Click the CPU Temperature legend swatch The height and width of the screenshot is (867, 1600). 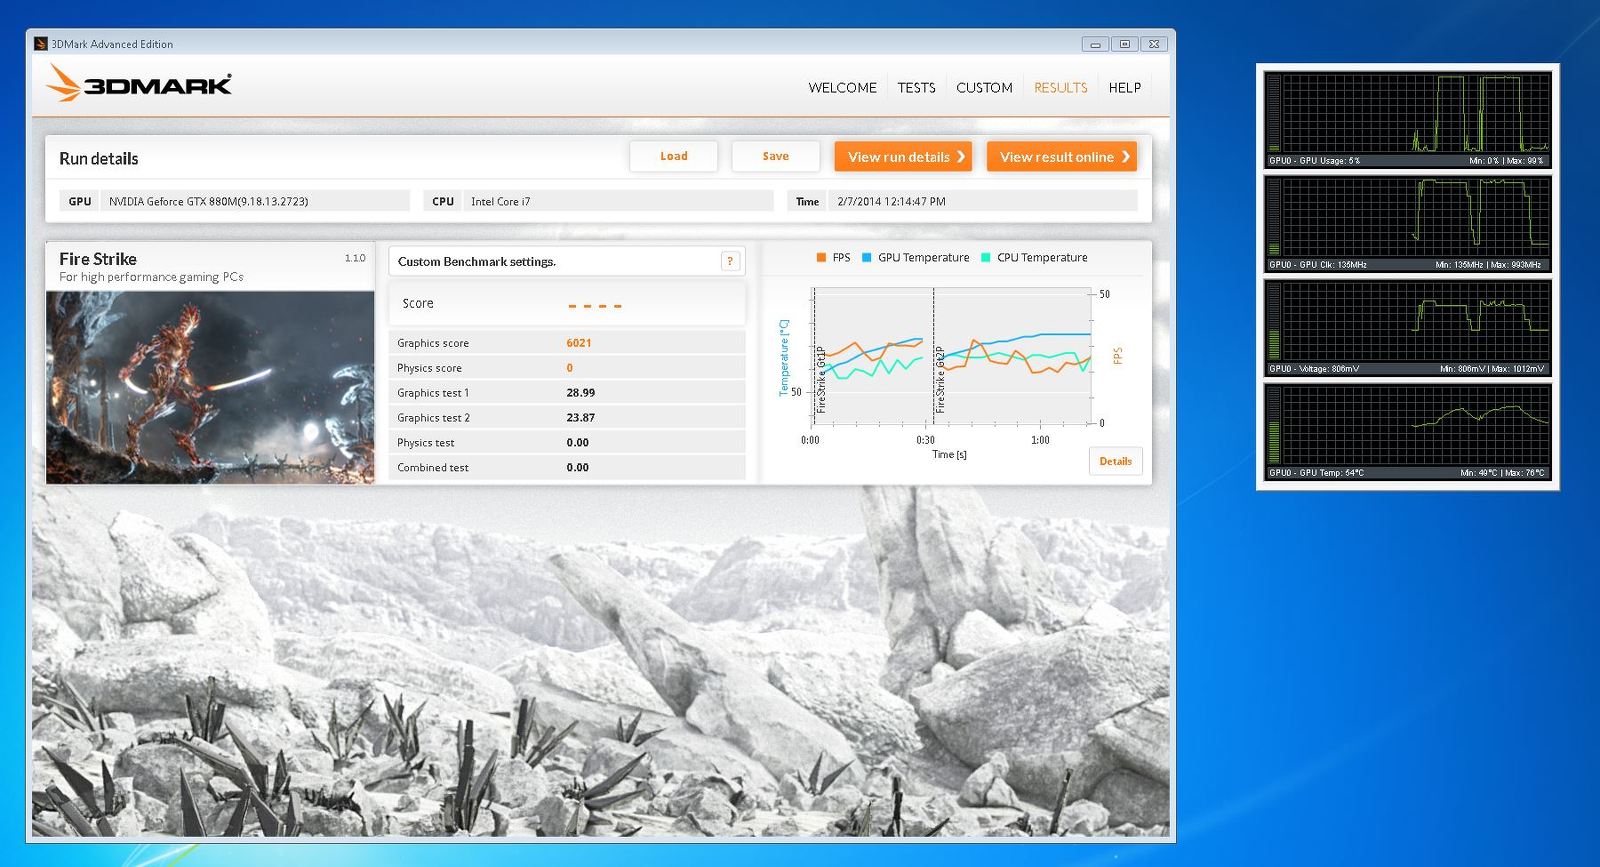point(986,258)
